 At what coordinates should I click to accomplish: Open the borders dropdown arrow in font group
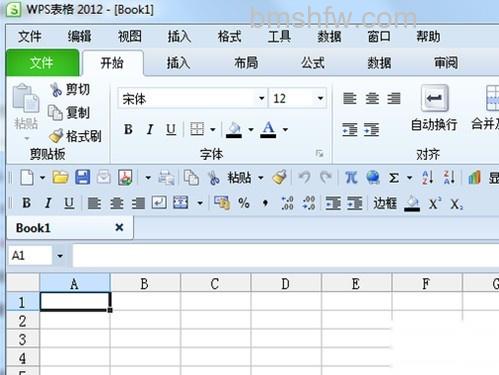[x=213, y=130]
